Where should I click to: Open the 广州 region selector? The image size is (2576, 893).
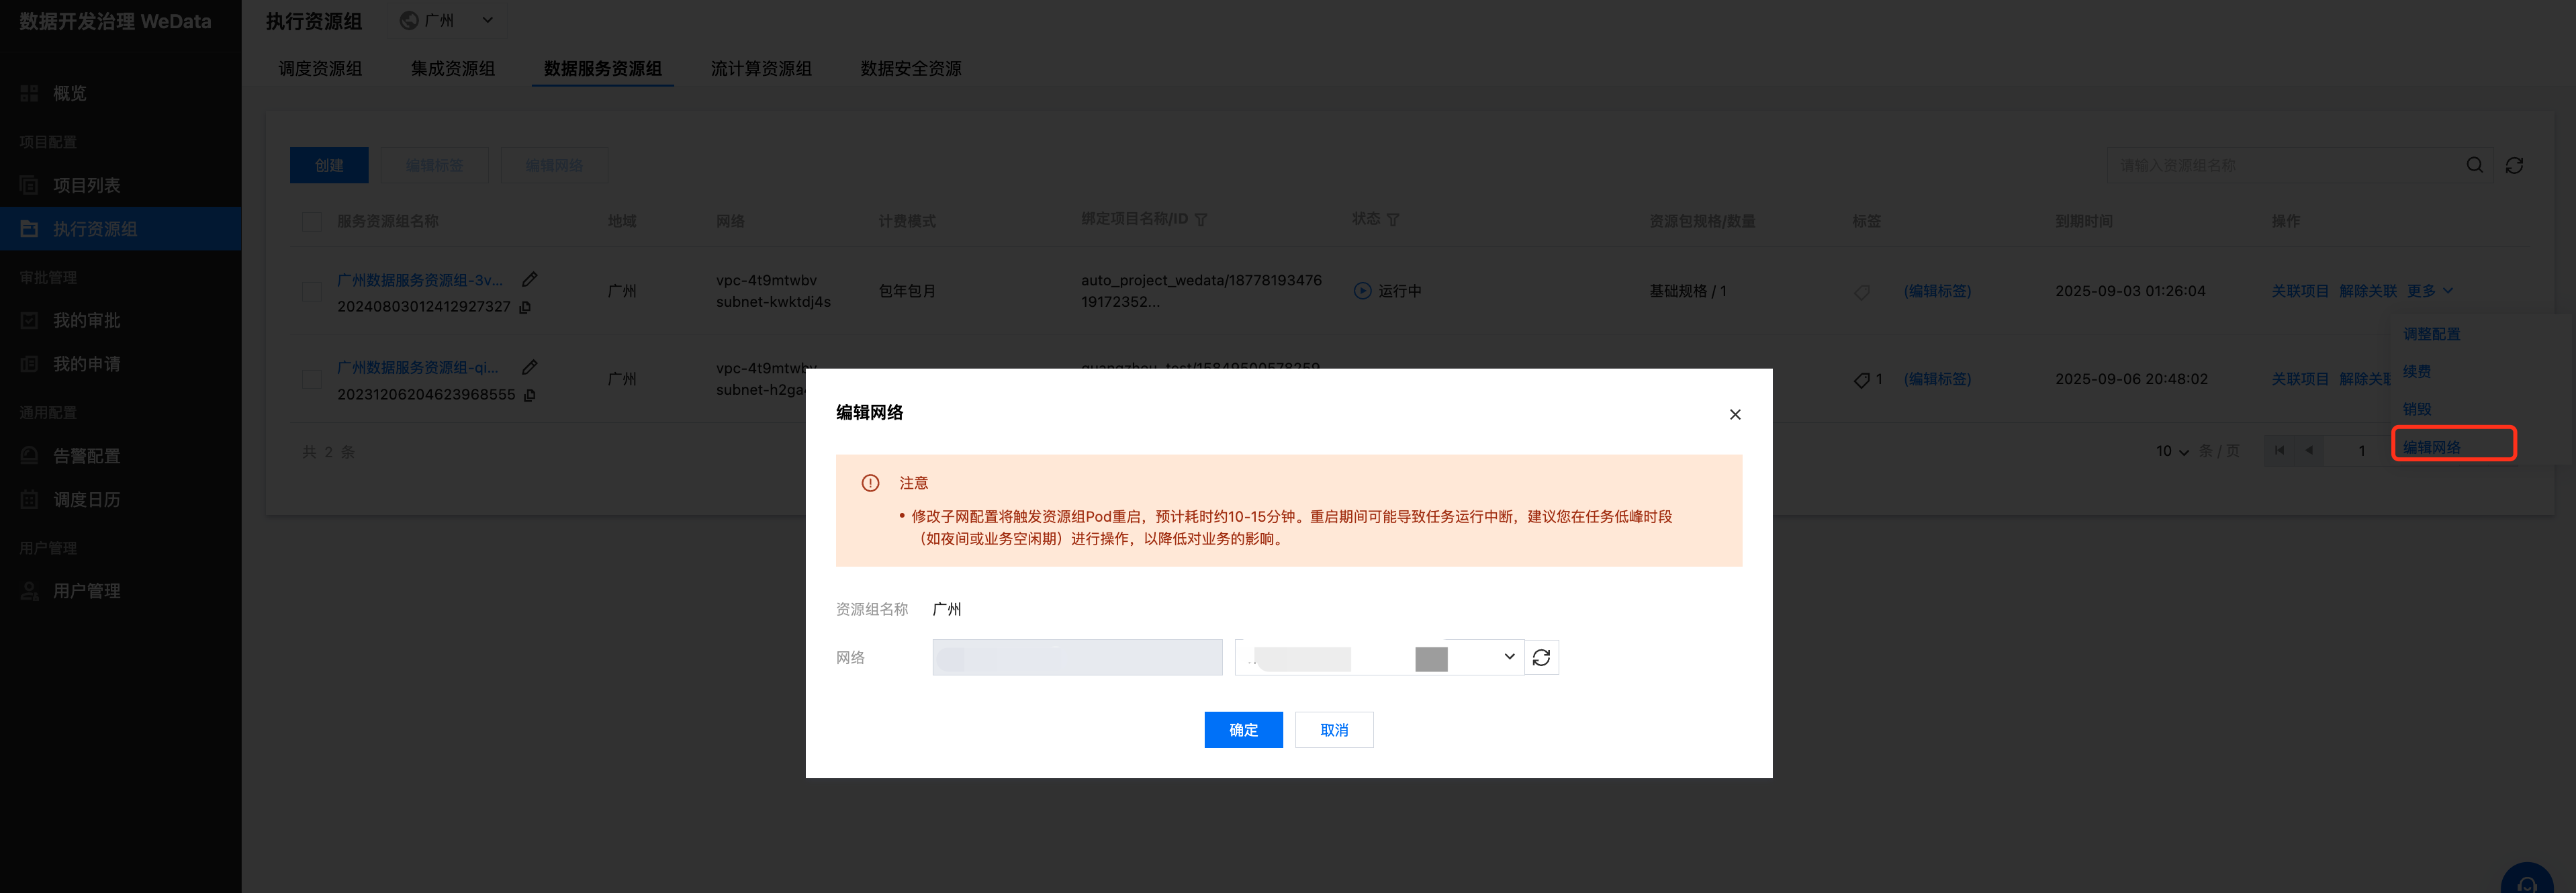[446, 20]
